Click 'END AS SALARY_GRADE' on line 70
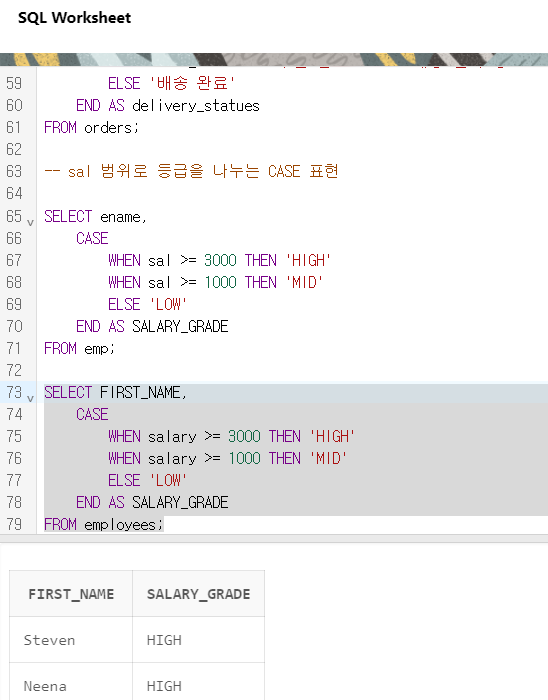The image size is (548, 700). 152,326
